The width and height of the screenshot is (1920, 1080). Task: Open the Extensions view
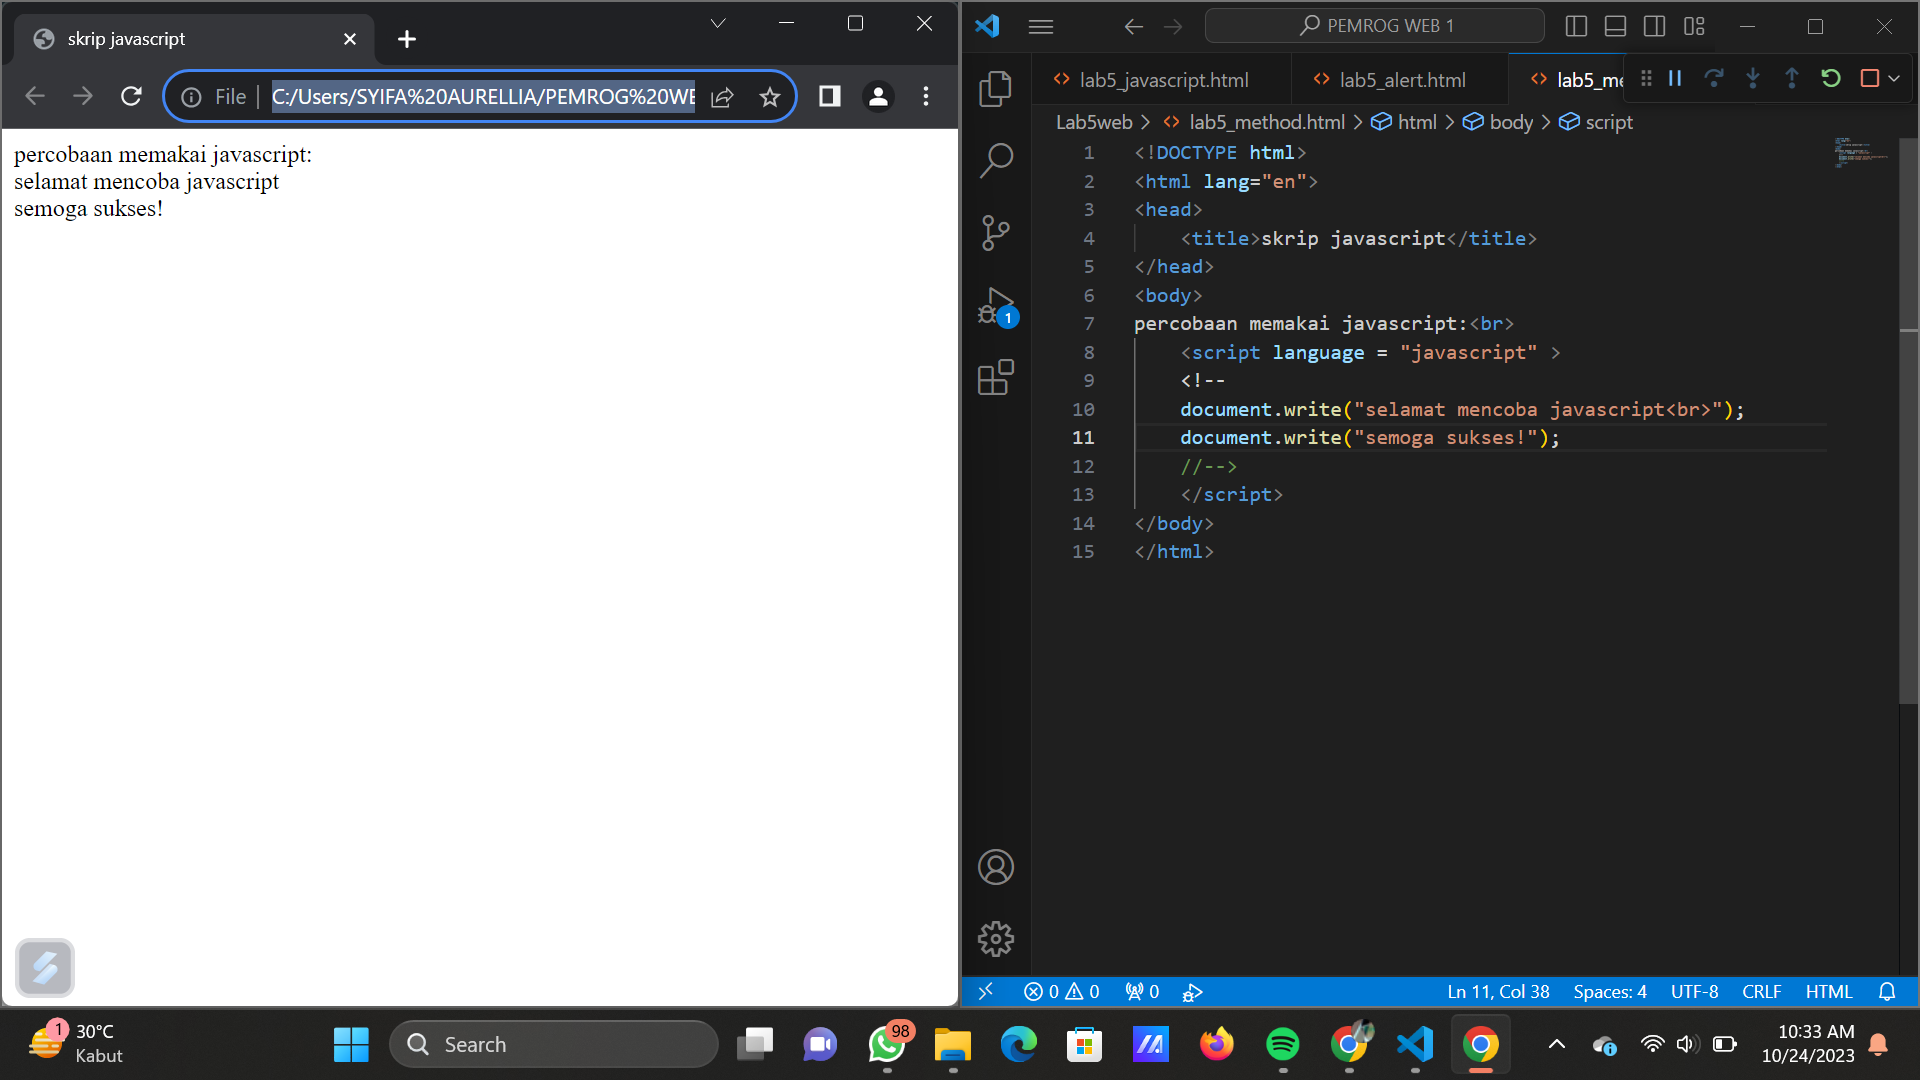(996, 377)
